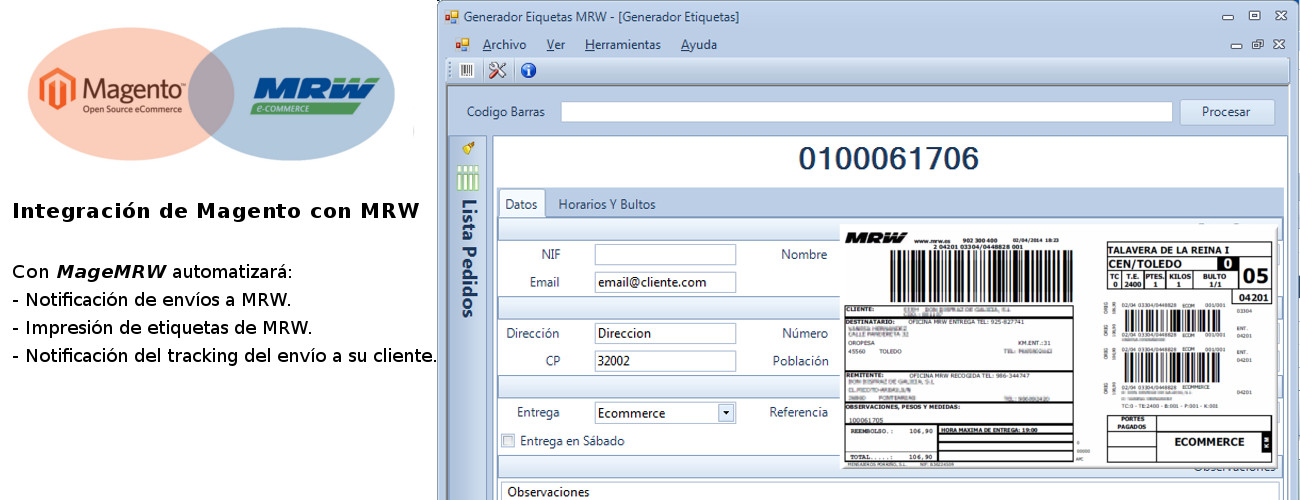Viewport: 1300px width, 500px height.
Task: Click the barcode generator toolbar icon
Action: [467, 70]
